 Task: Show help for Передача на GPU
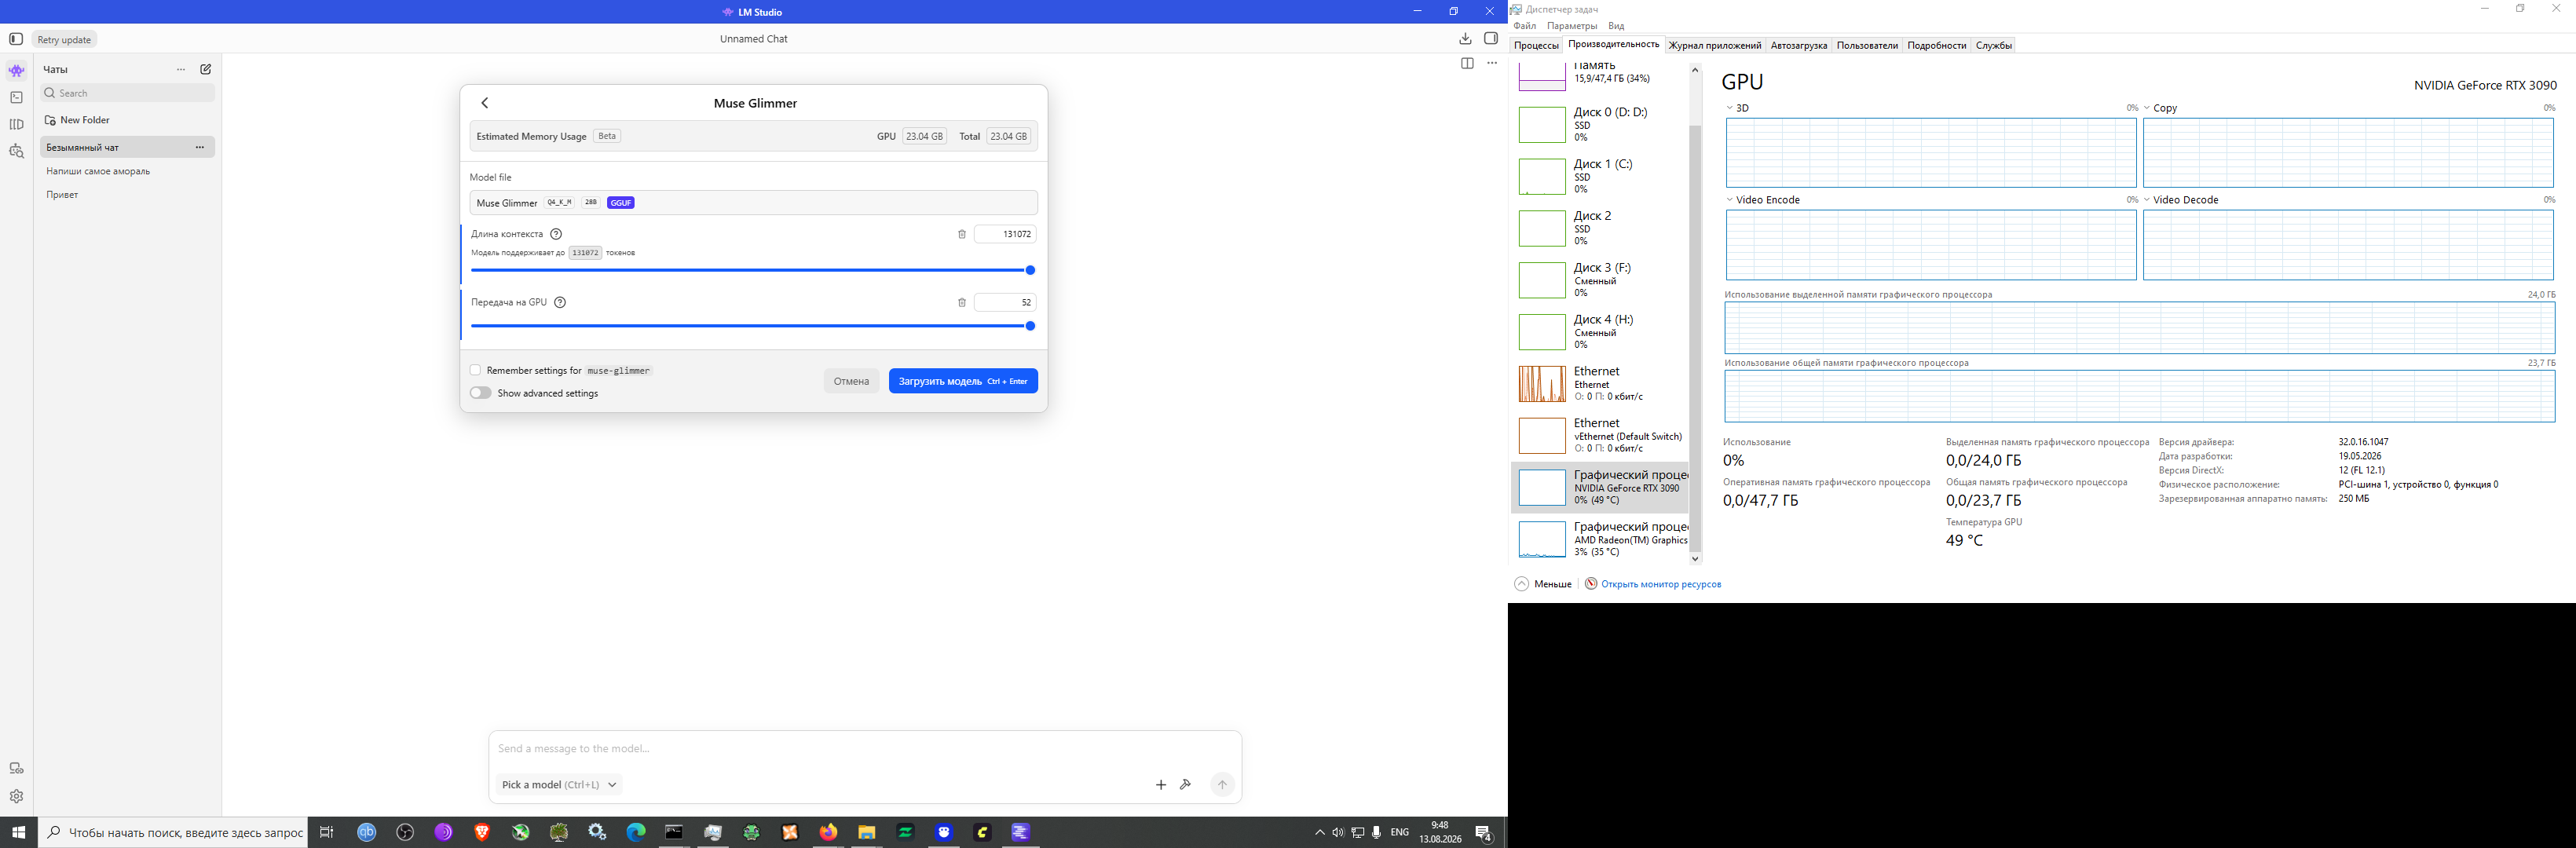pyautogui.click(x=560, y=302)
